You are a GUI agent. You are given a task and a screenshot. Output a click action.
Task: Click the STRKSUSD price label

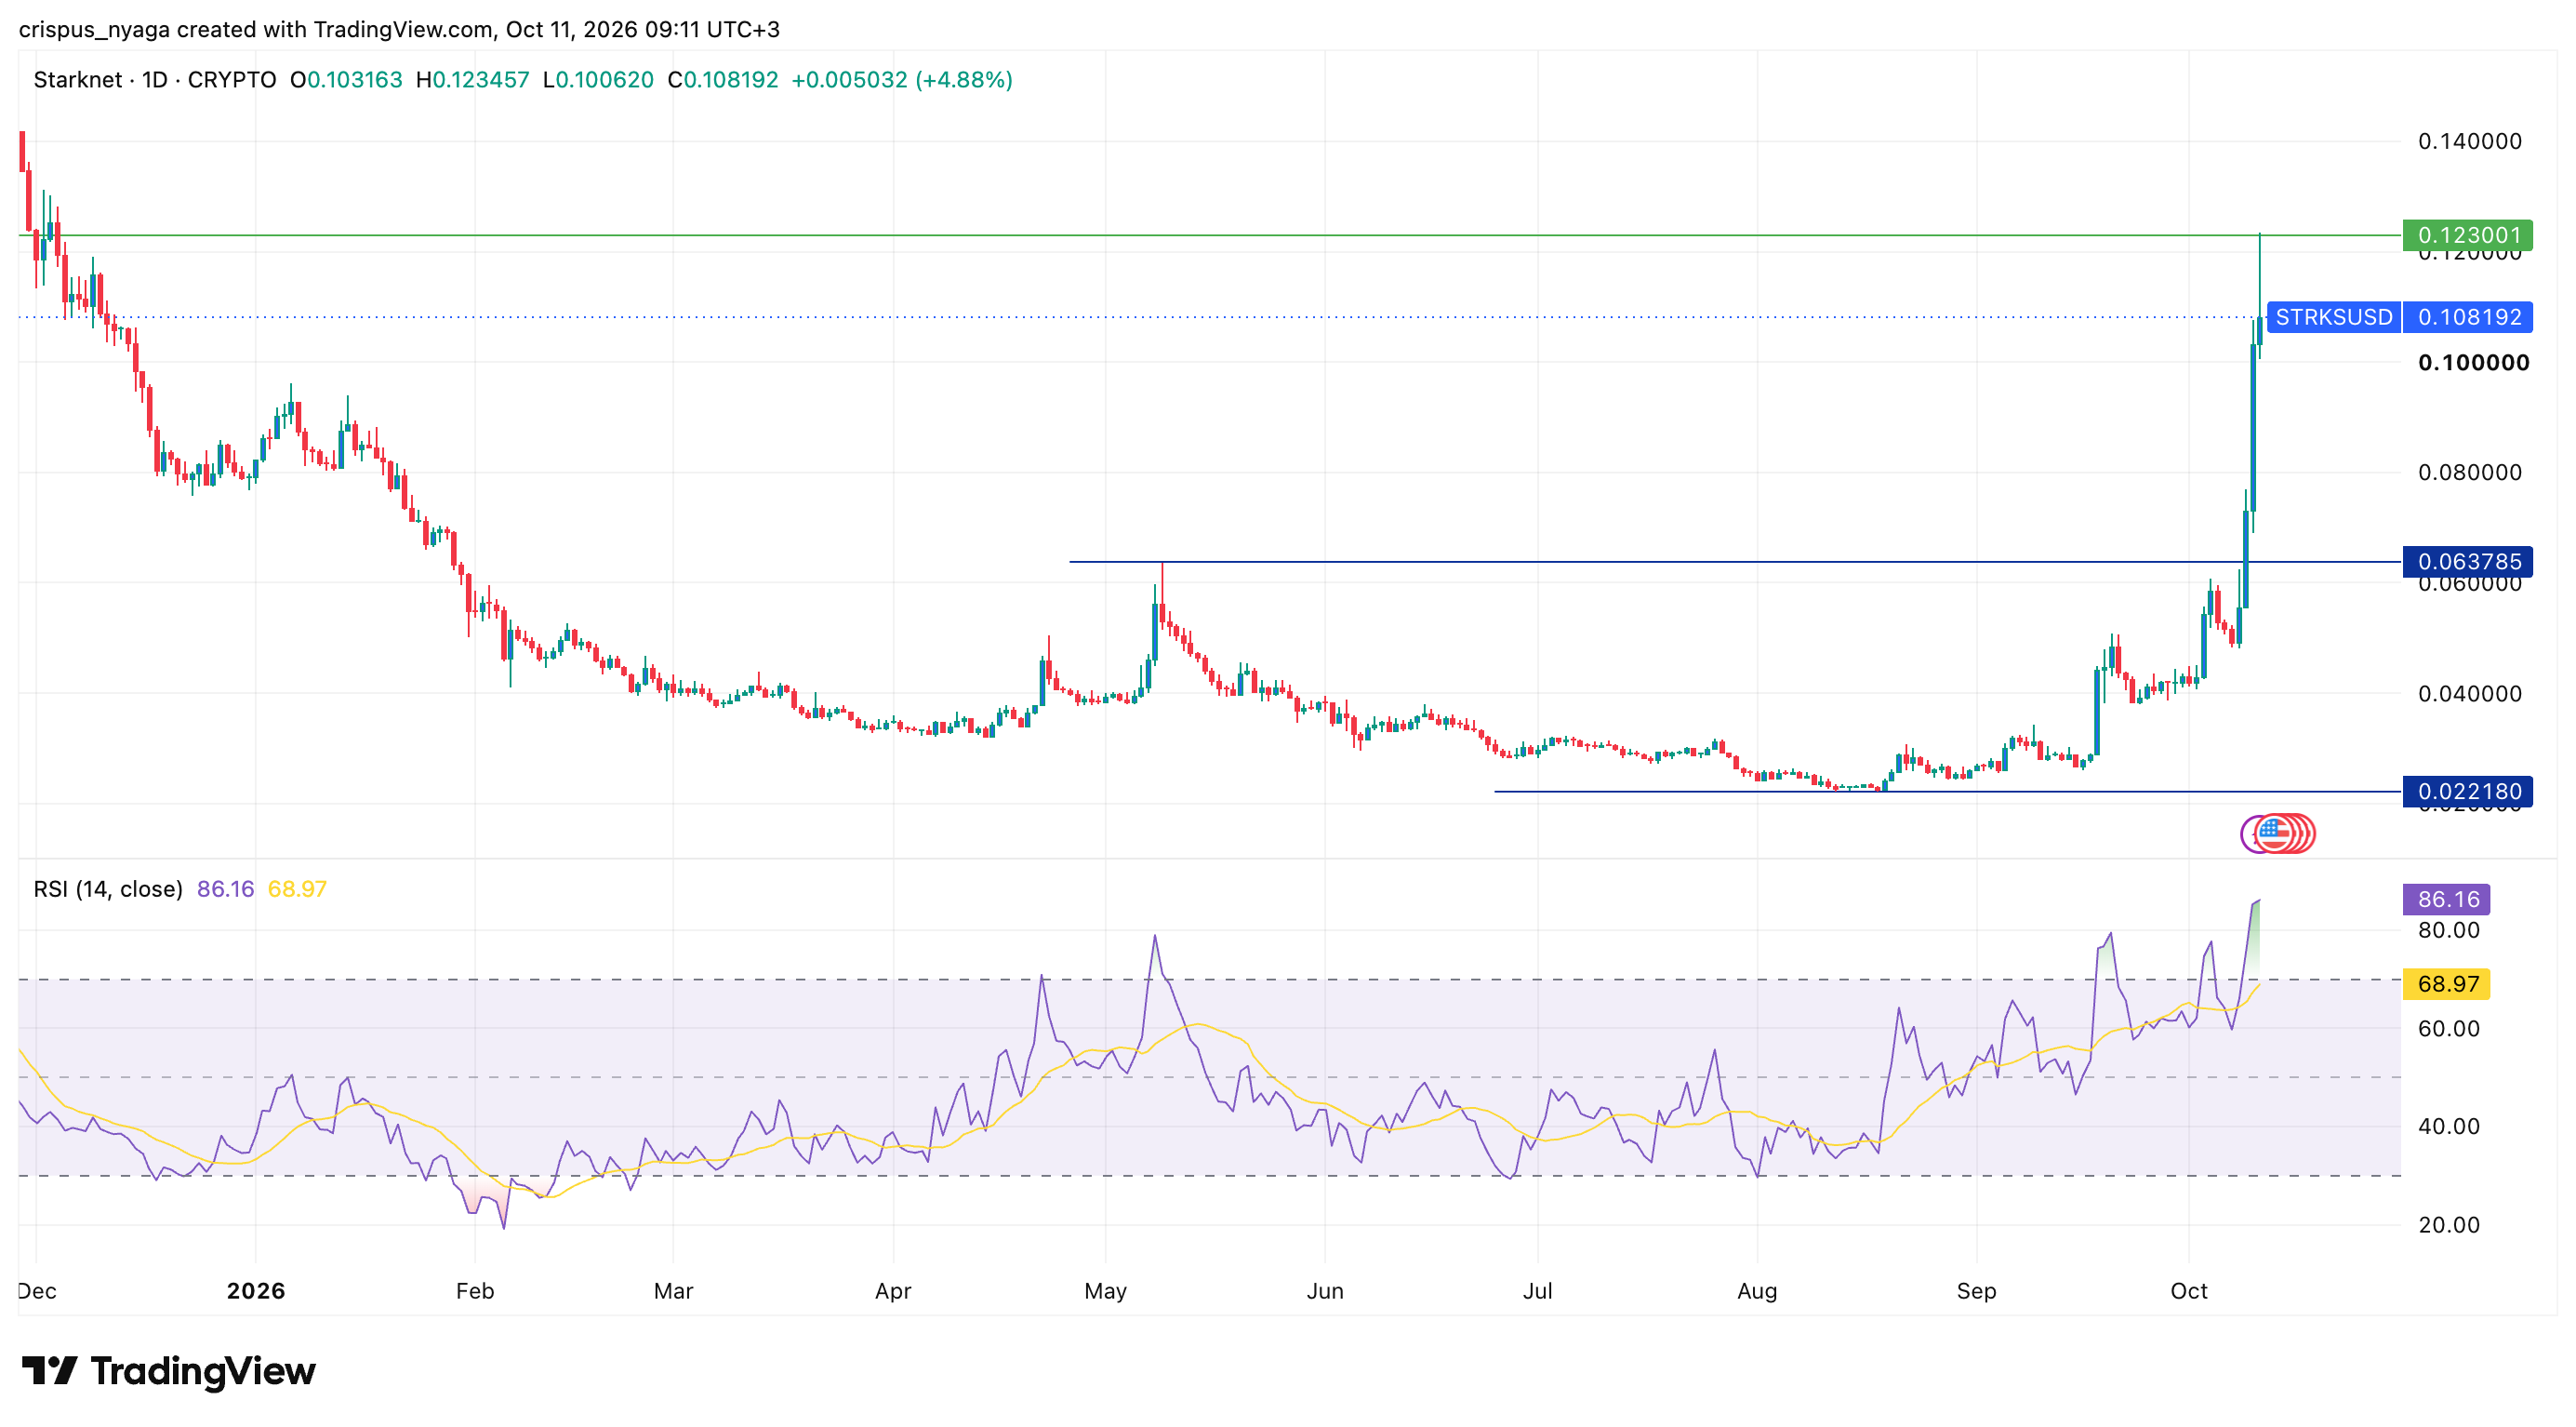(2334, 317)
